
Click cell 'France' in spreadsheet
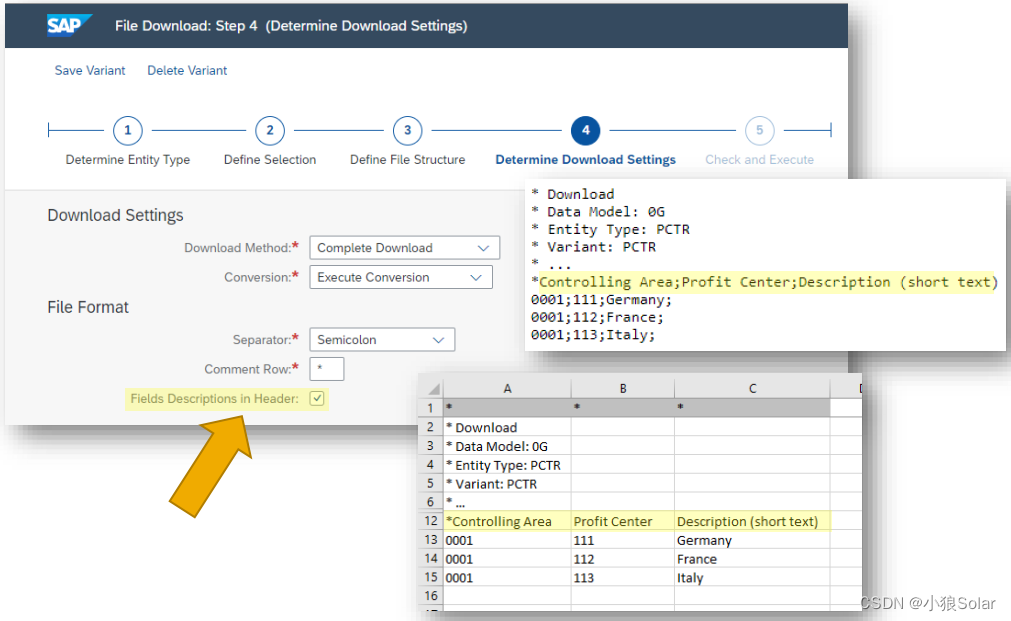tap(752, 558)
